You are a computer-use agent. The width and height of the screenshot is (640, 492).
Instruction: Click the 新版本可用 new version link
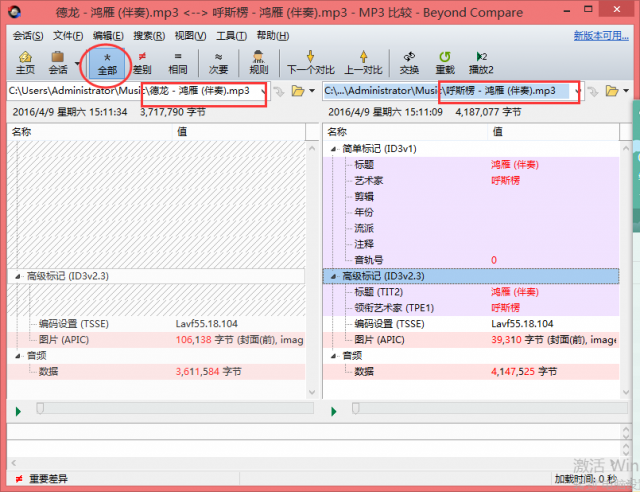pos(601,36)
